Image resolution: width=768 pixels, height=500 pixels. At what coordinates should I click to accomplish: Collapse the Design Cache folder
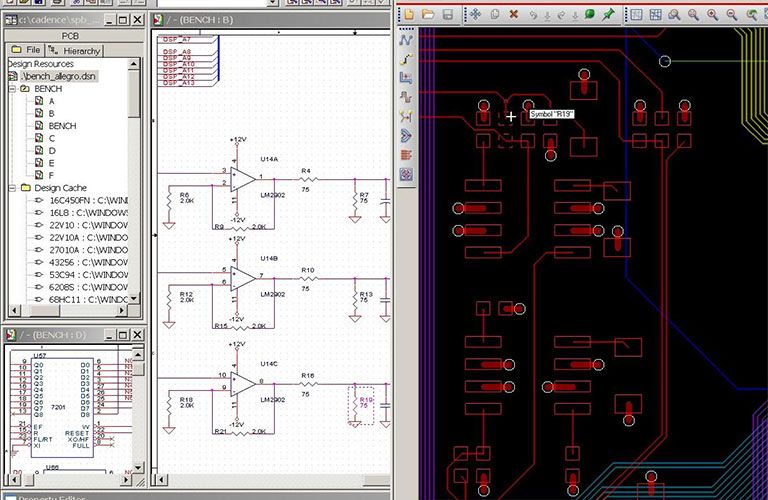[x=12, y=188]
